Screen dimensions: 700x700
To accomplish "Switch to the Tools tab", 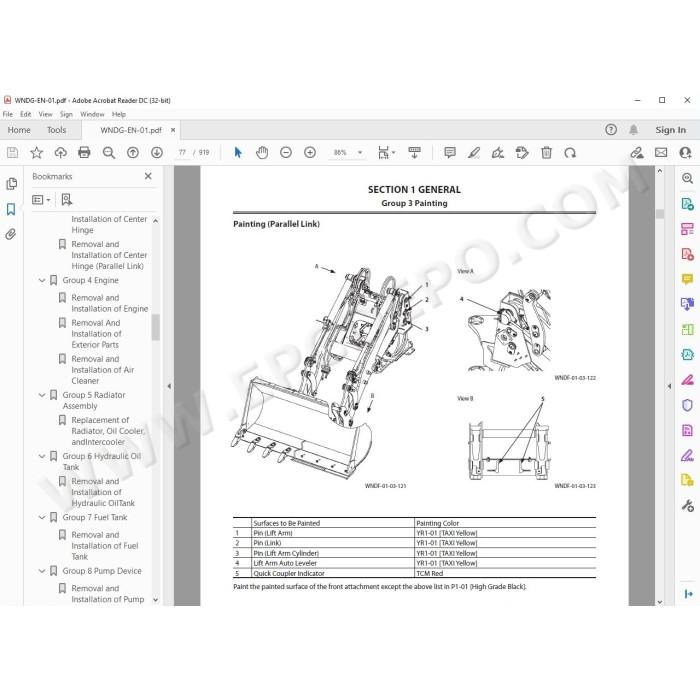I will (x=56, y=130).
